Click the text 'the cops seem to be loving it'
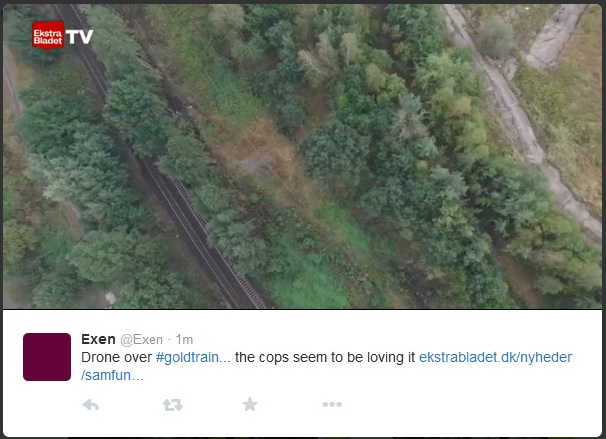The image size is (606, 439). [325, 357]
